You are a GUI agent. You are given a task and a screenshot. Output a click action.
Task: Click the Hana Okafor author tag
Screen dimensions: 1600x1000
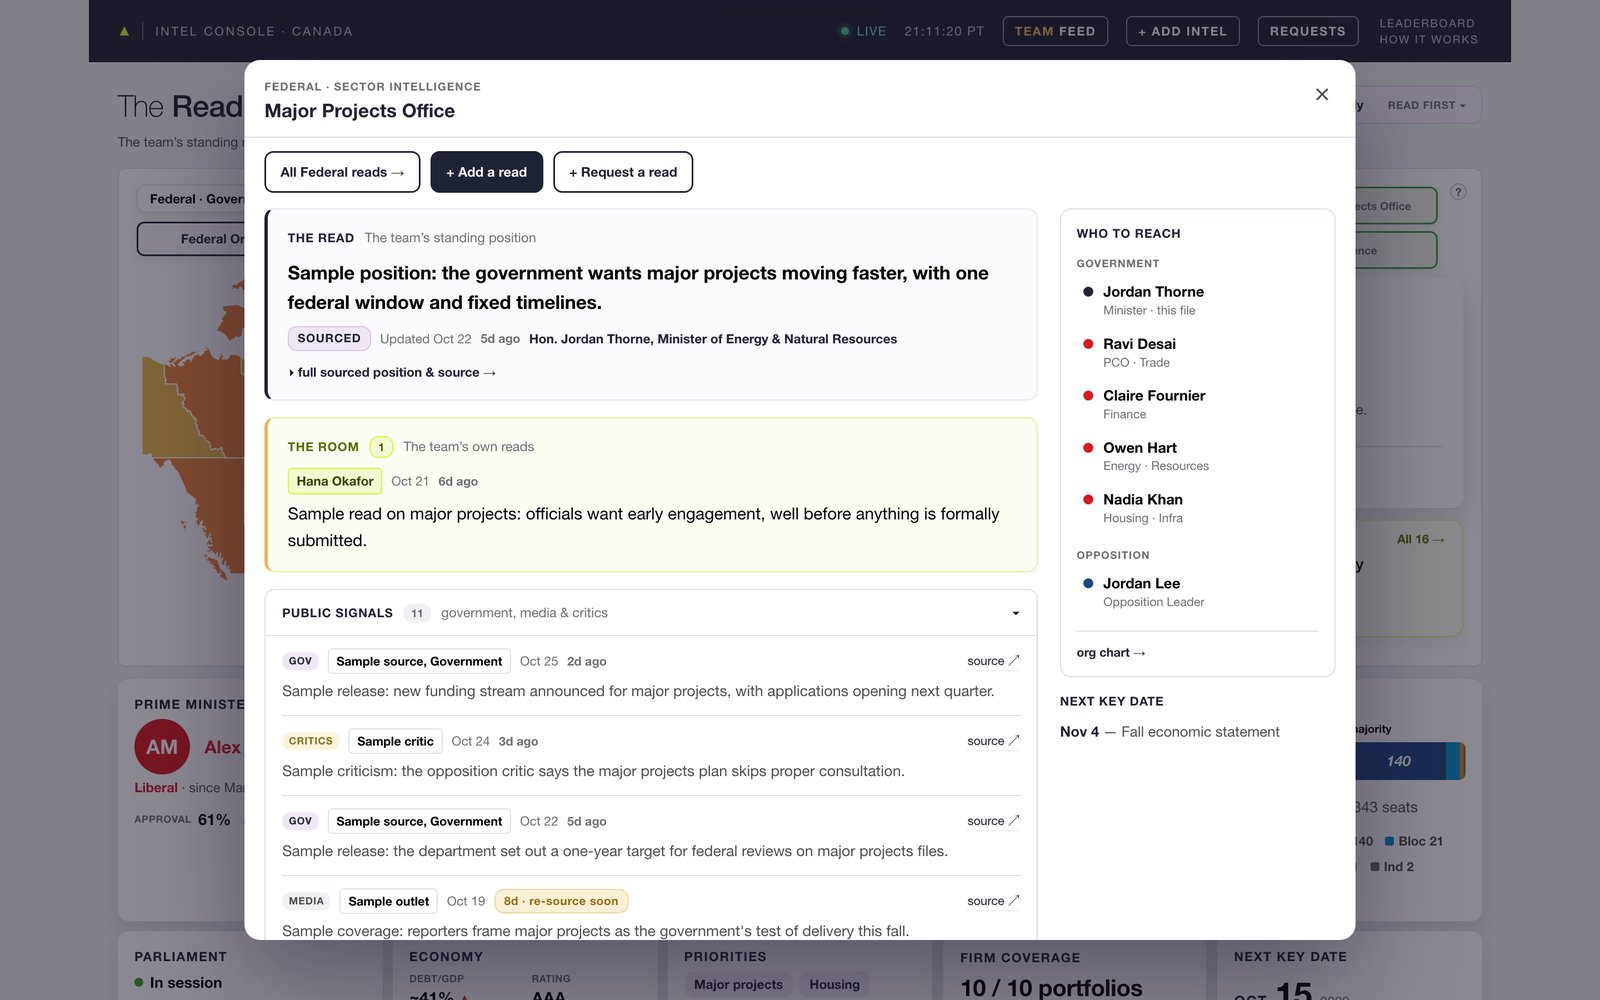(x=335, y=481)
